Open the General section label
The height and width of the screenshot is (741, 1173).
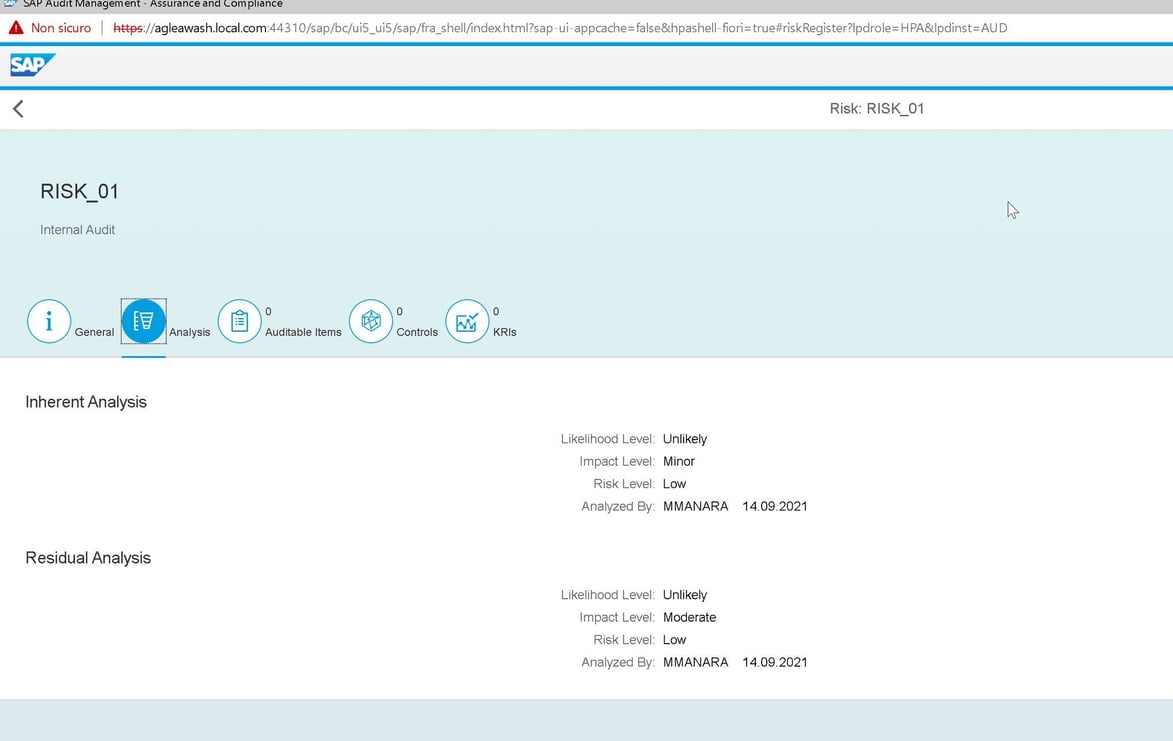[94, 332]
